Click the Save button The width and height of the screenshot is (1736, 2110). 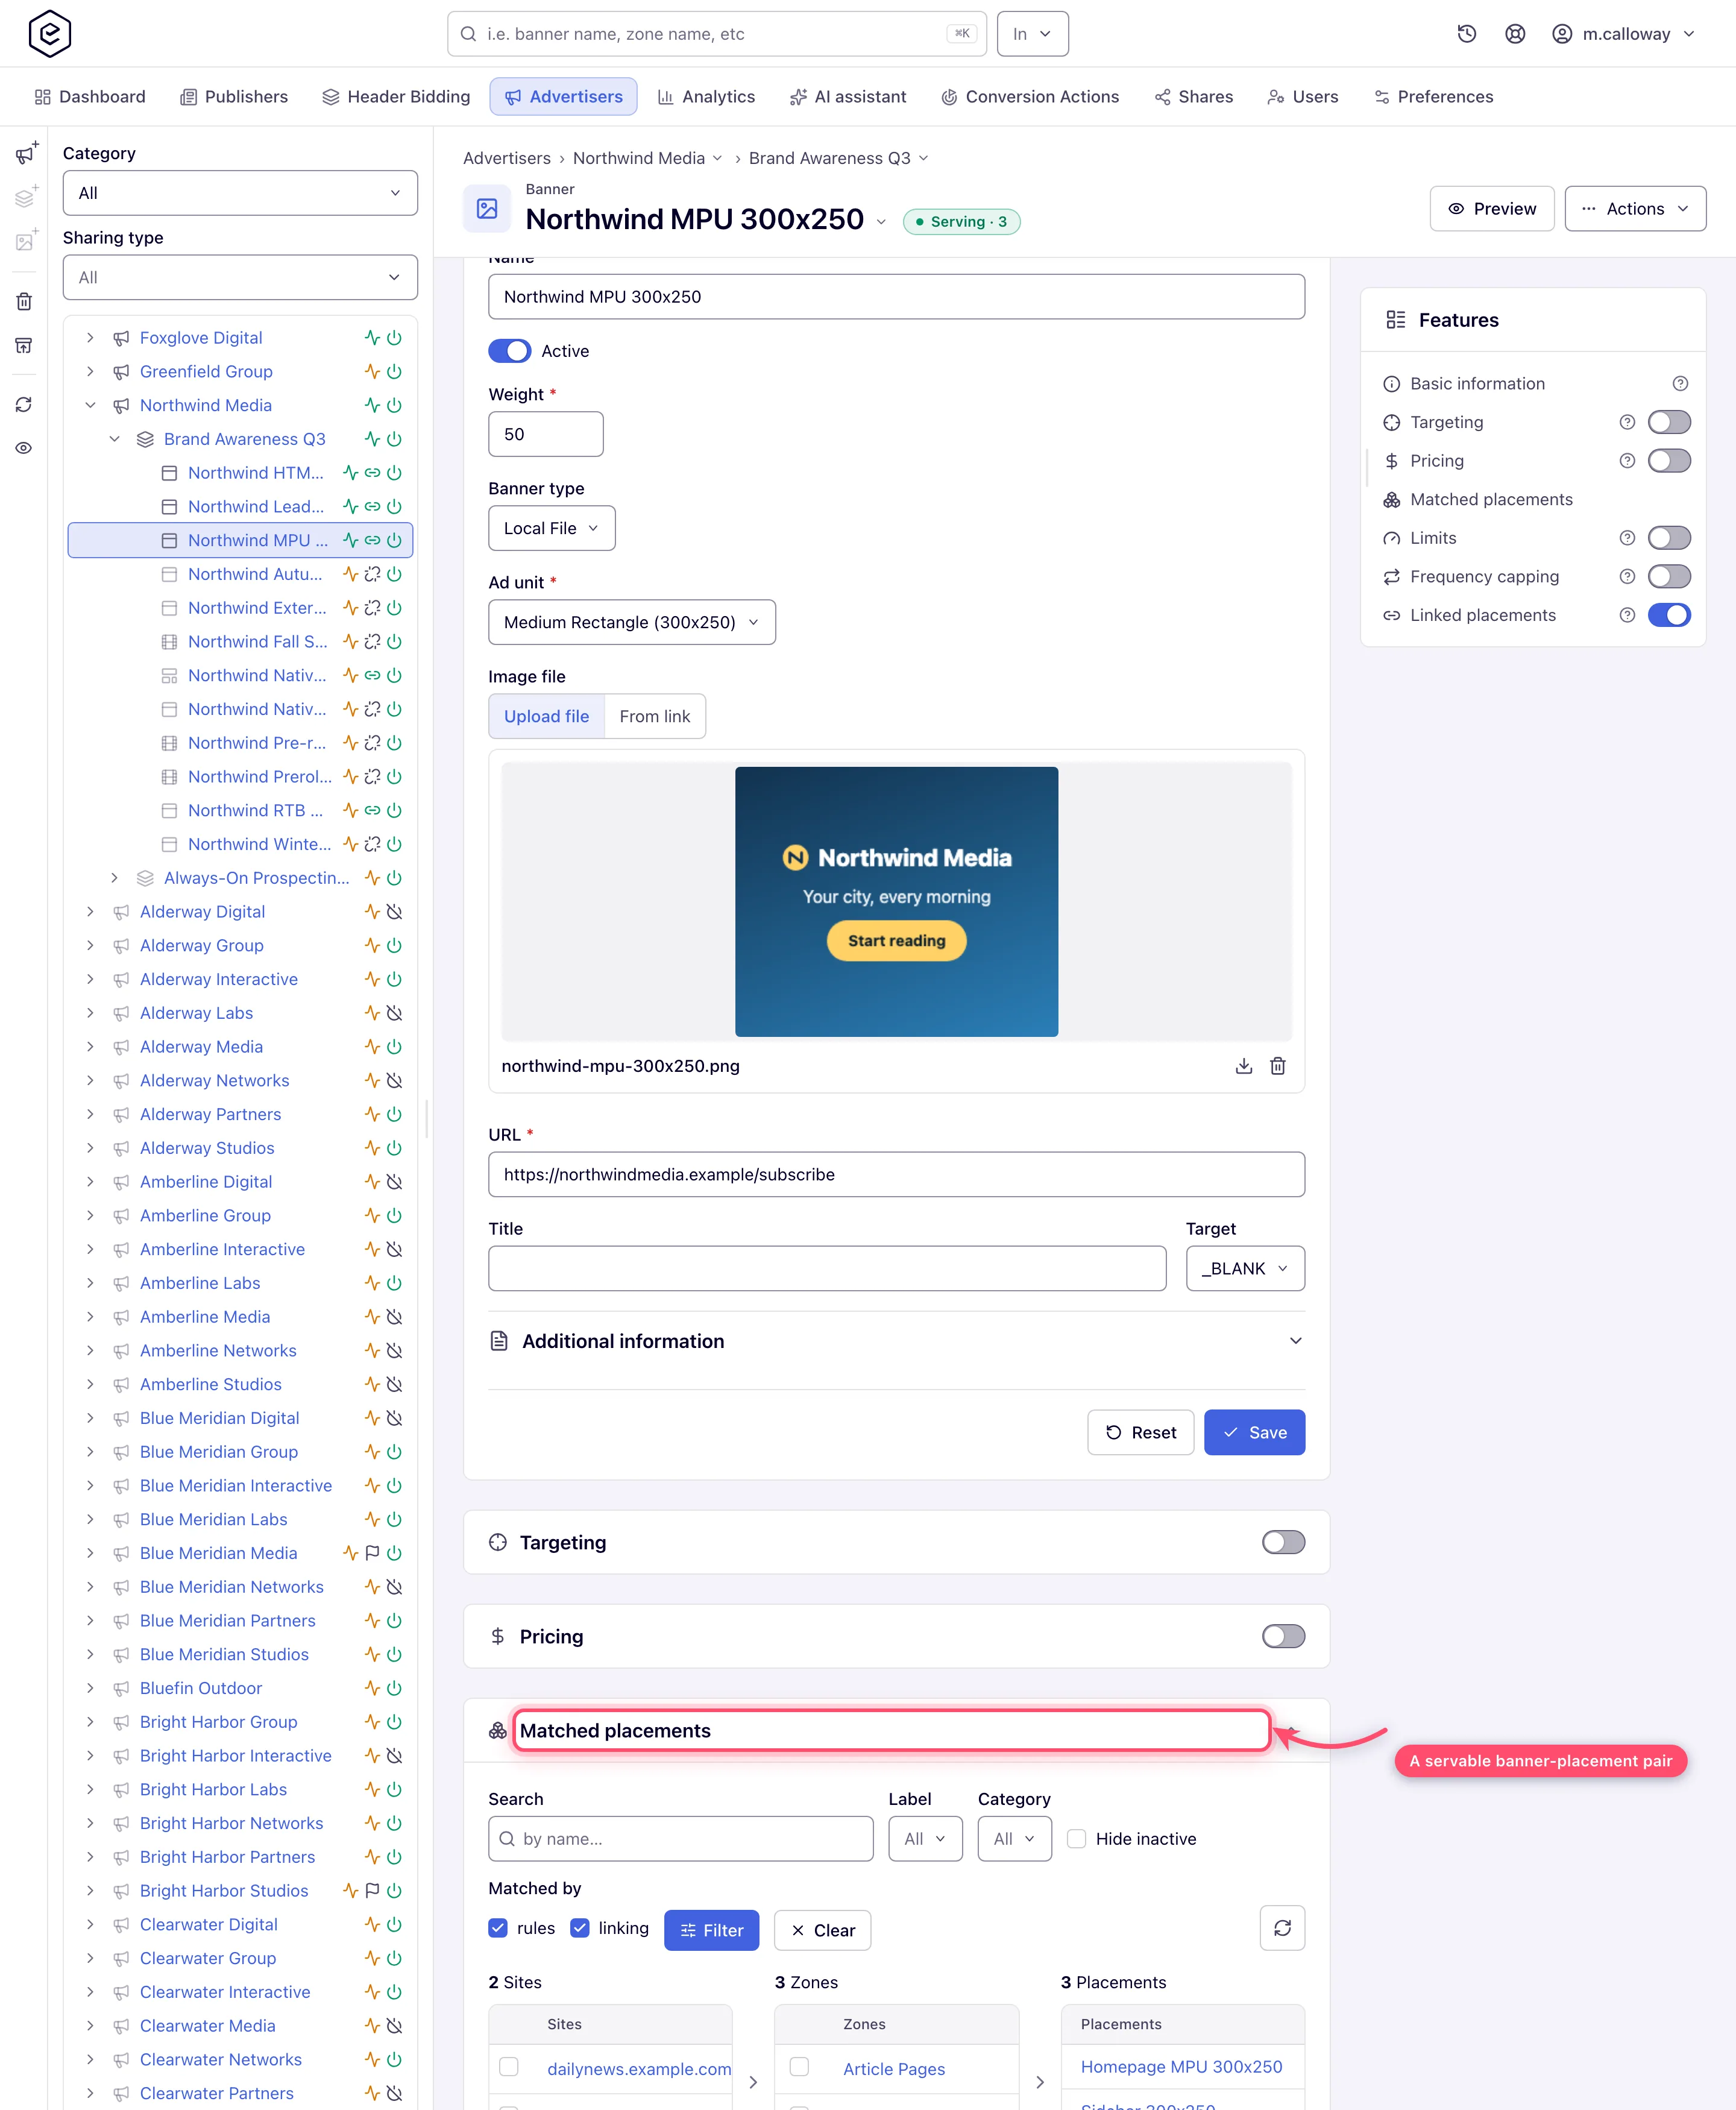tap(1254, 1432)
